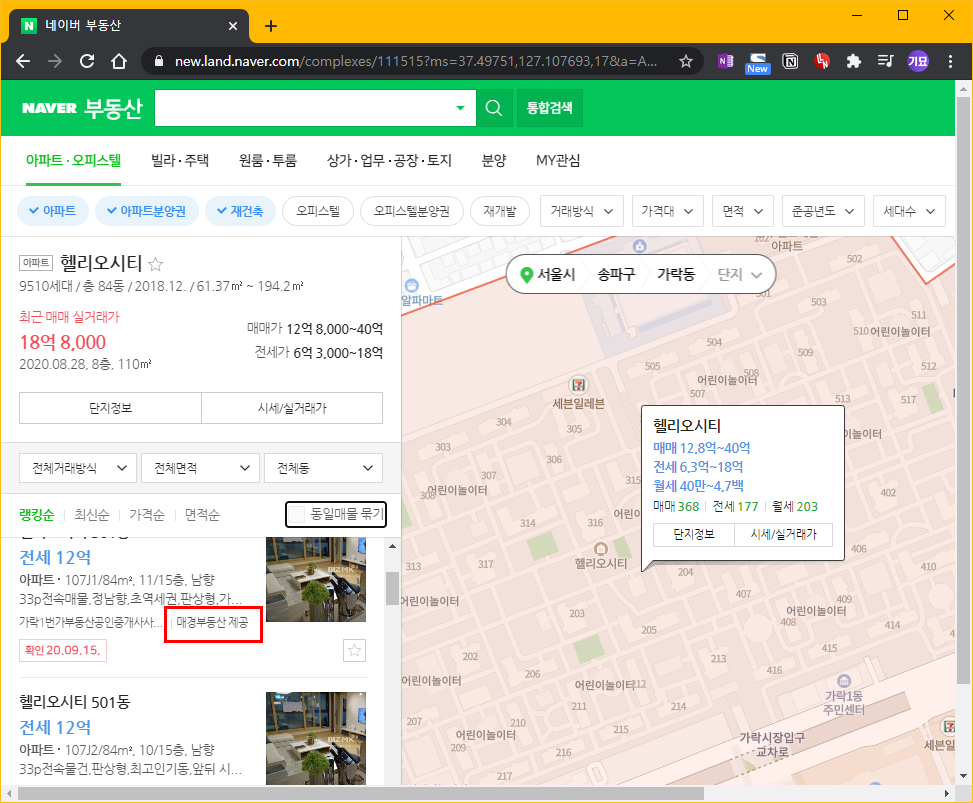Close the 네이버 부동산 tab
The height and width of the screenshot is (803, 973).
pos(233,26)
